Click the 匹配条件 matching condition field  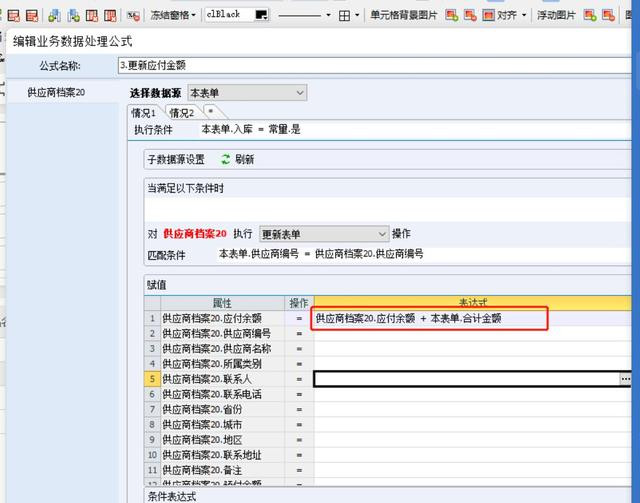(424, 254)
